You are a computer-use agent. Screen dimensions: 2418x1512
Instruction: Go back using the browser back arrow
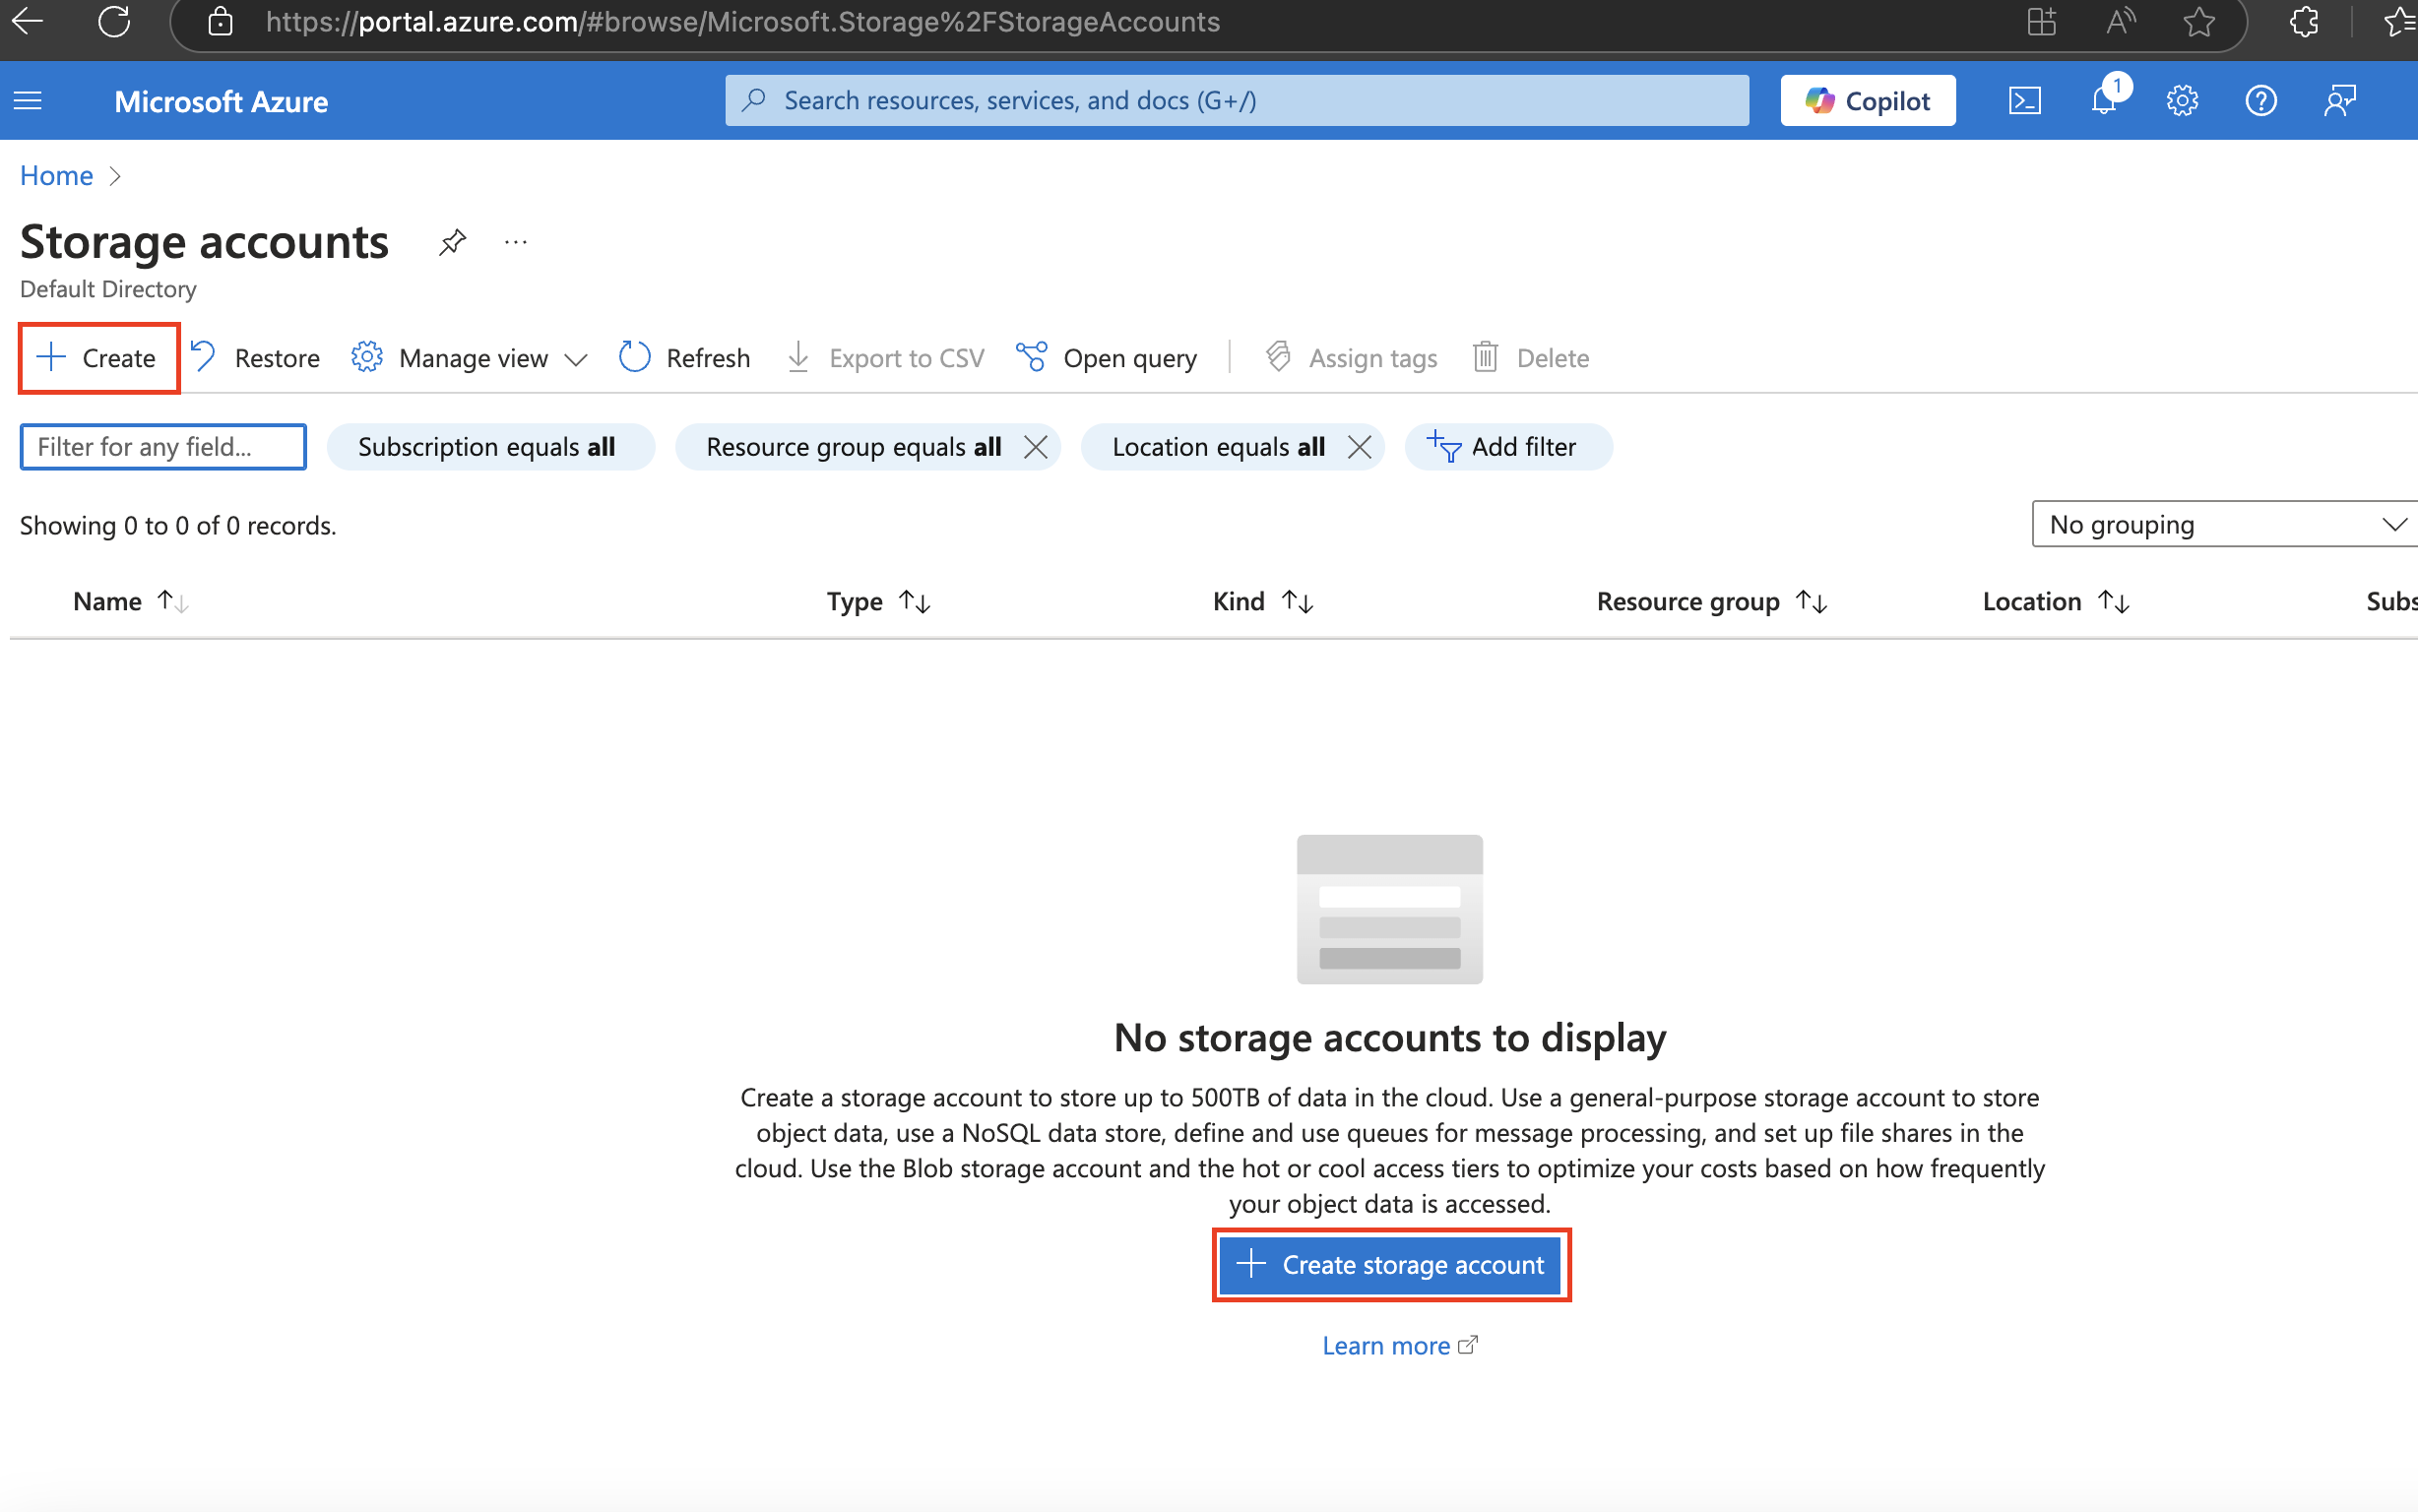(28, 21)
